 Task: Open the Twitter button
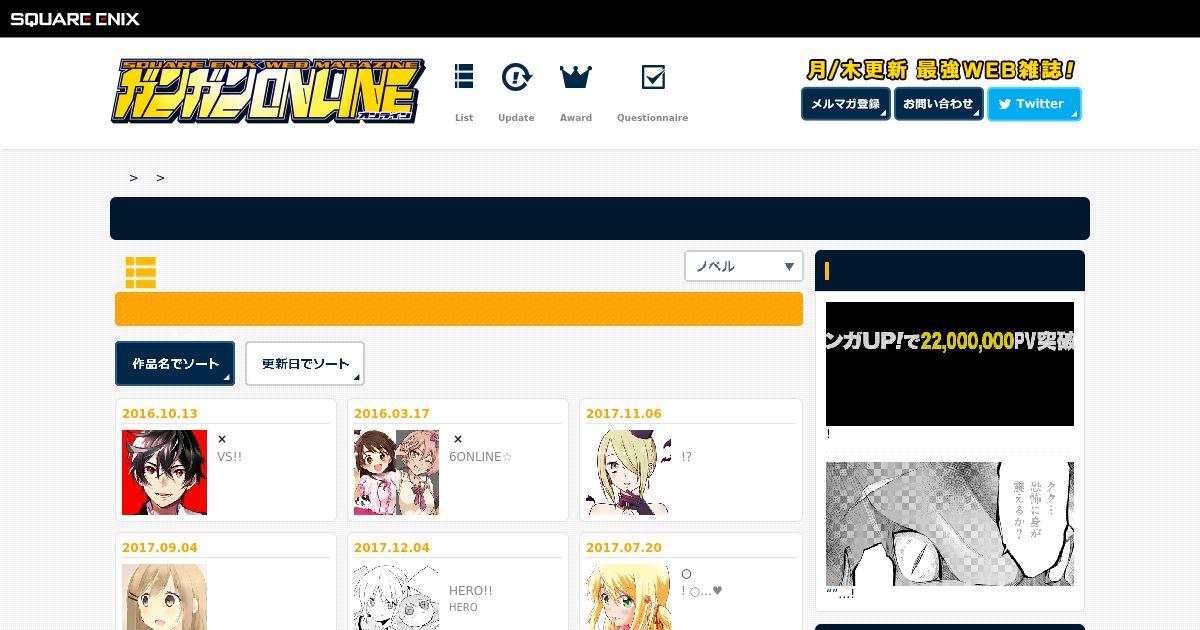coord(1034,104)
